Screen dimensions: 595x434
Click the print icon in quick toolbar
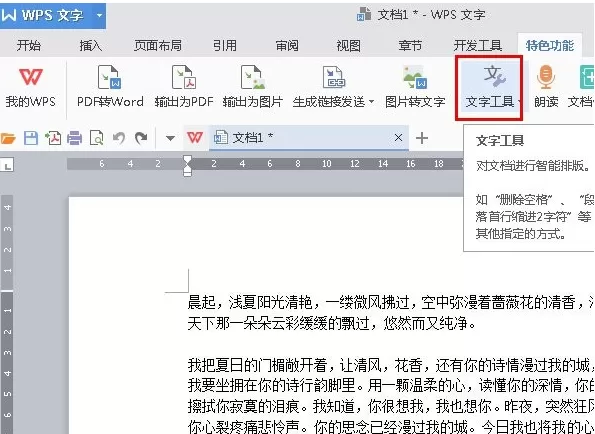coord(75,138)
